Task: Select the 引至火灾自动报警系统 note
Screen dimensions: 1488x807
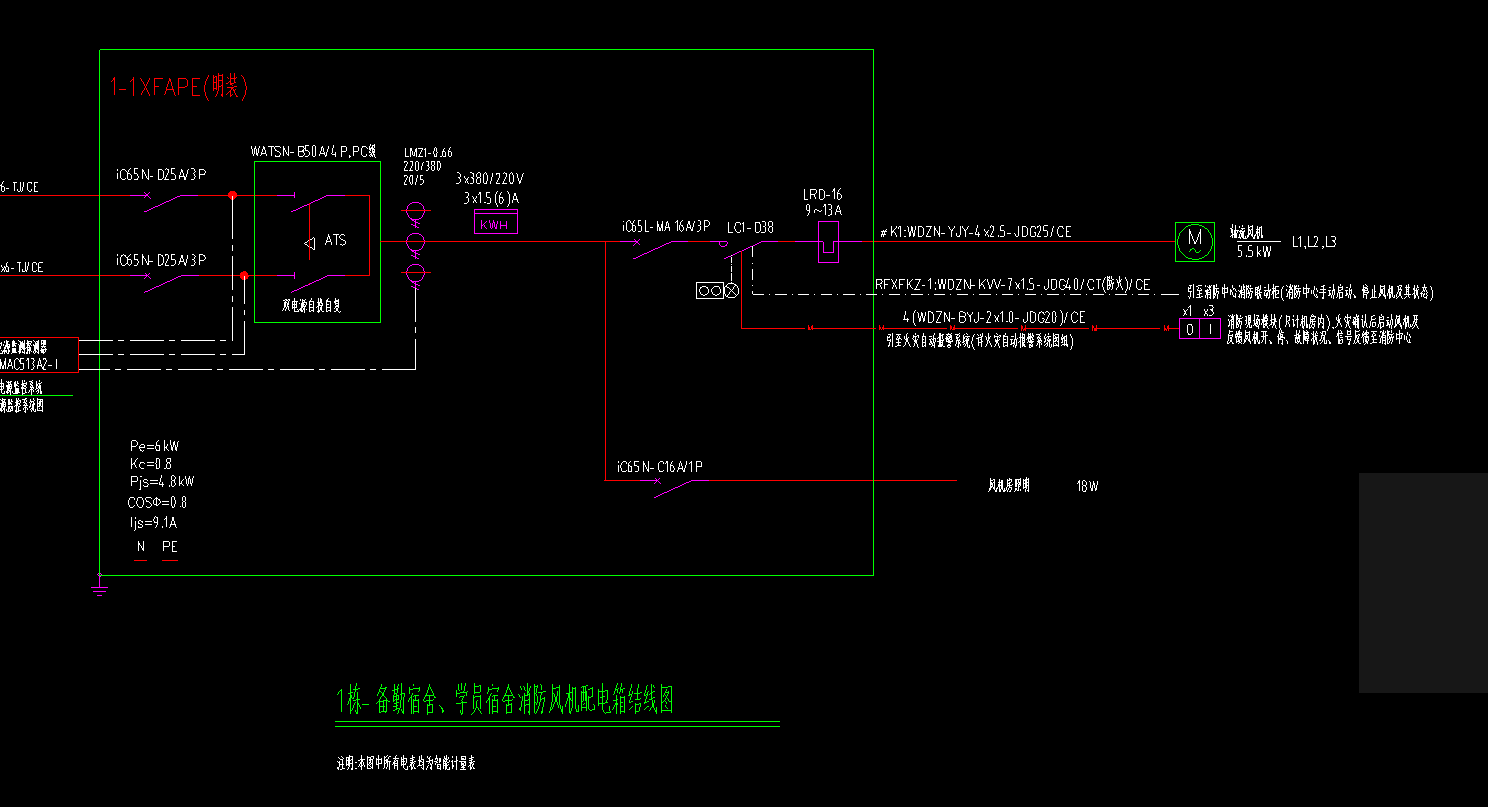Action: pyautogui.click(x=979, y=341)
